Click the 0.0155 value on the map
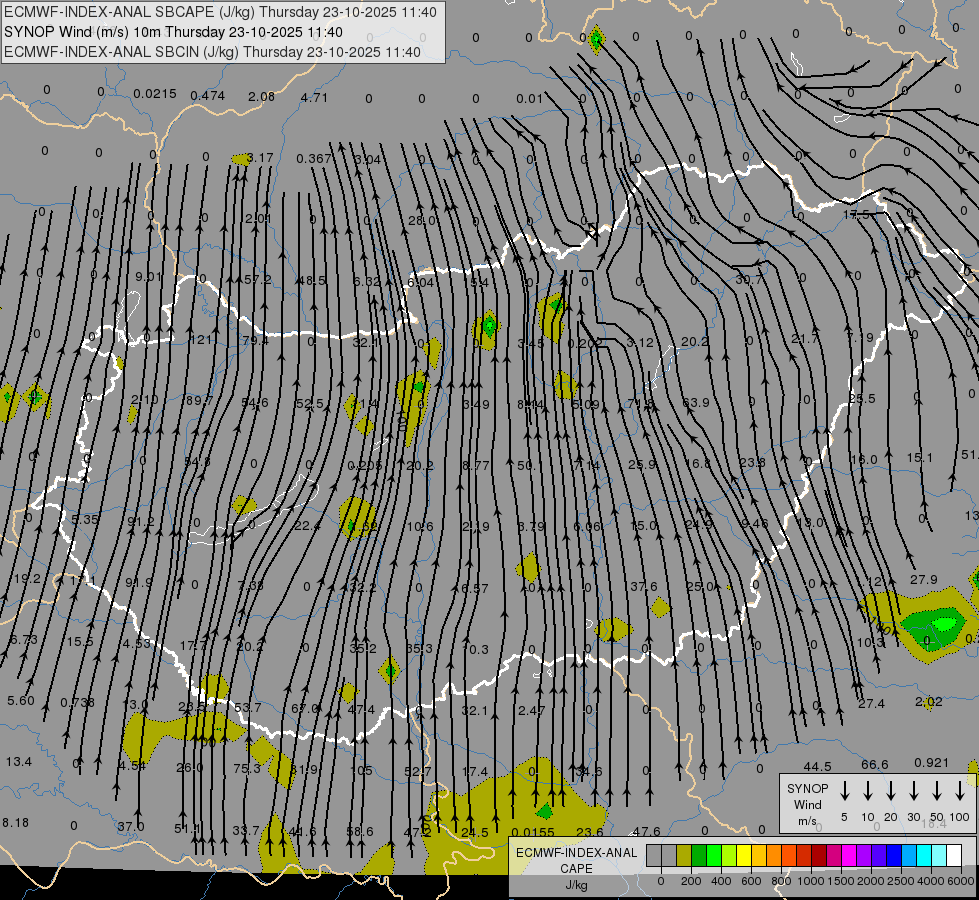The width and height of the screenshot is (979, 900). click(533, 832)
